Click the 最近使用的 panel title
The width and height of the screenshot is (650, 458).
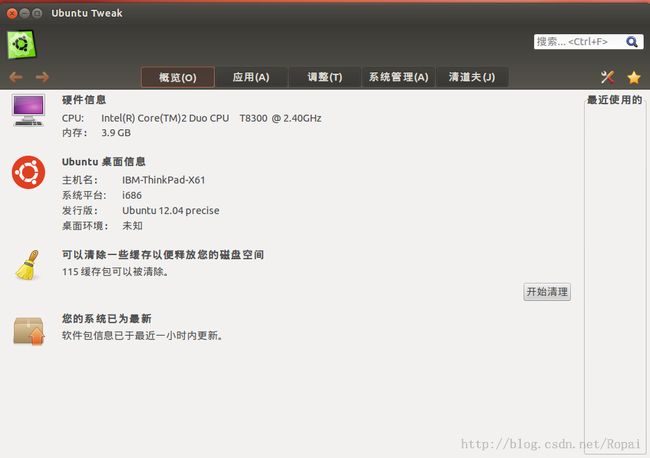pyautogui.click(x=615, y=100)
